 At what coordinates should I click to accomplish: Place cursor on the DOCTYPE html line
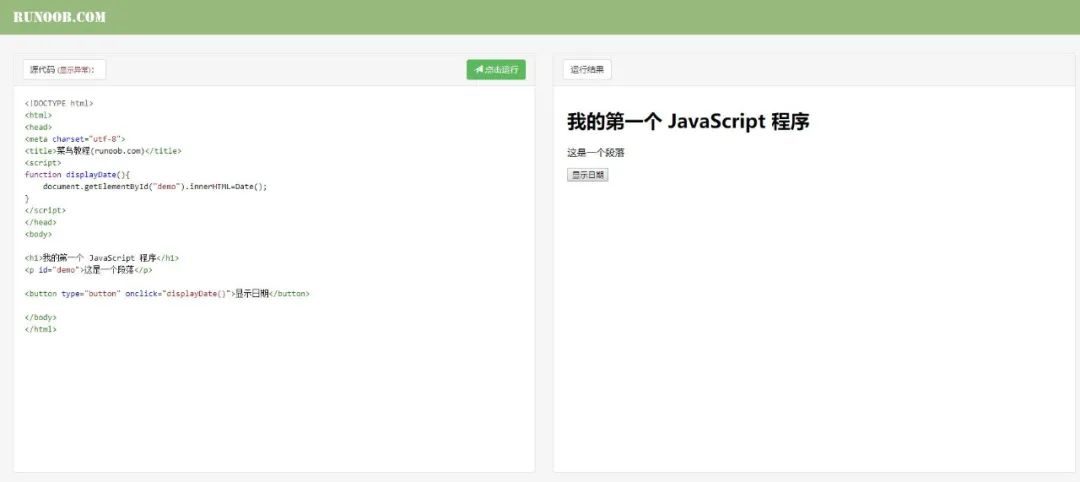tap(59, 103)
